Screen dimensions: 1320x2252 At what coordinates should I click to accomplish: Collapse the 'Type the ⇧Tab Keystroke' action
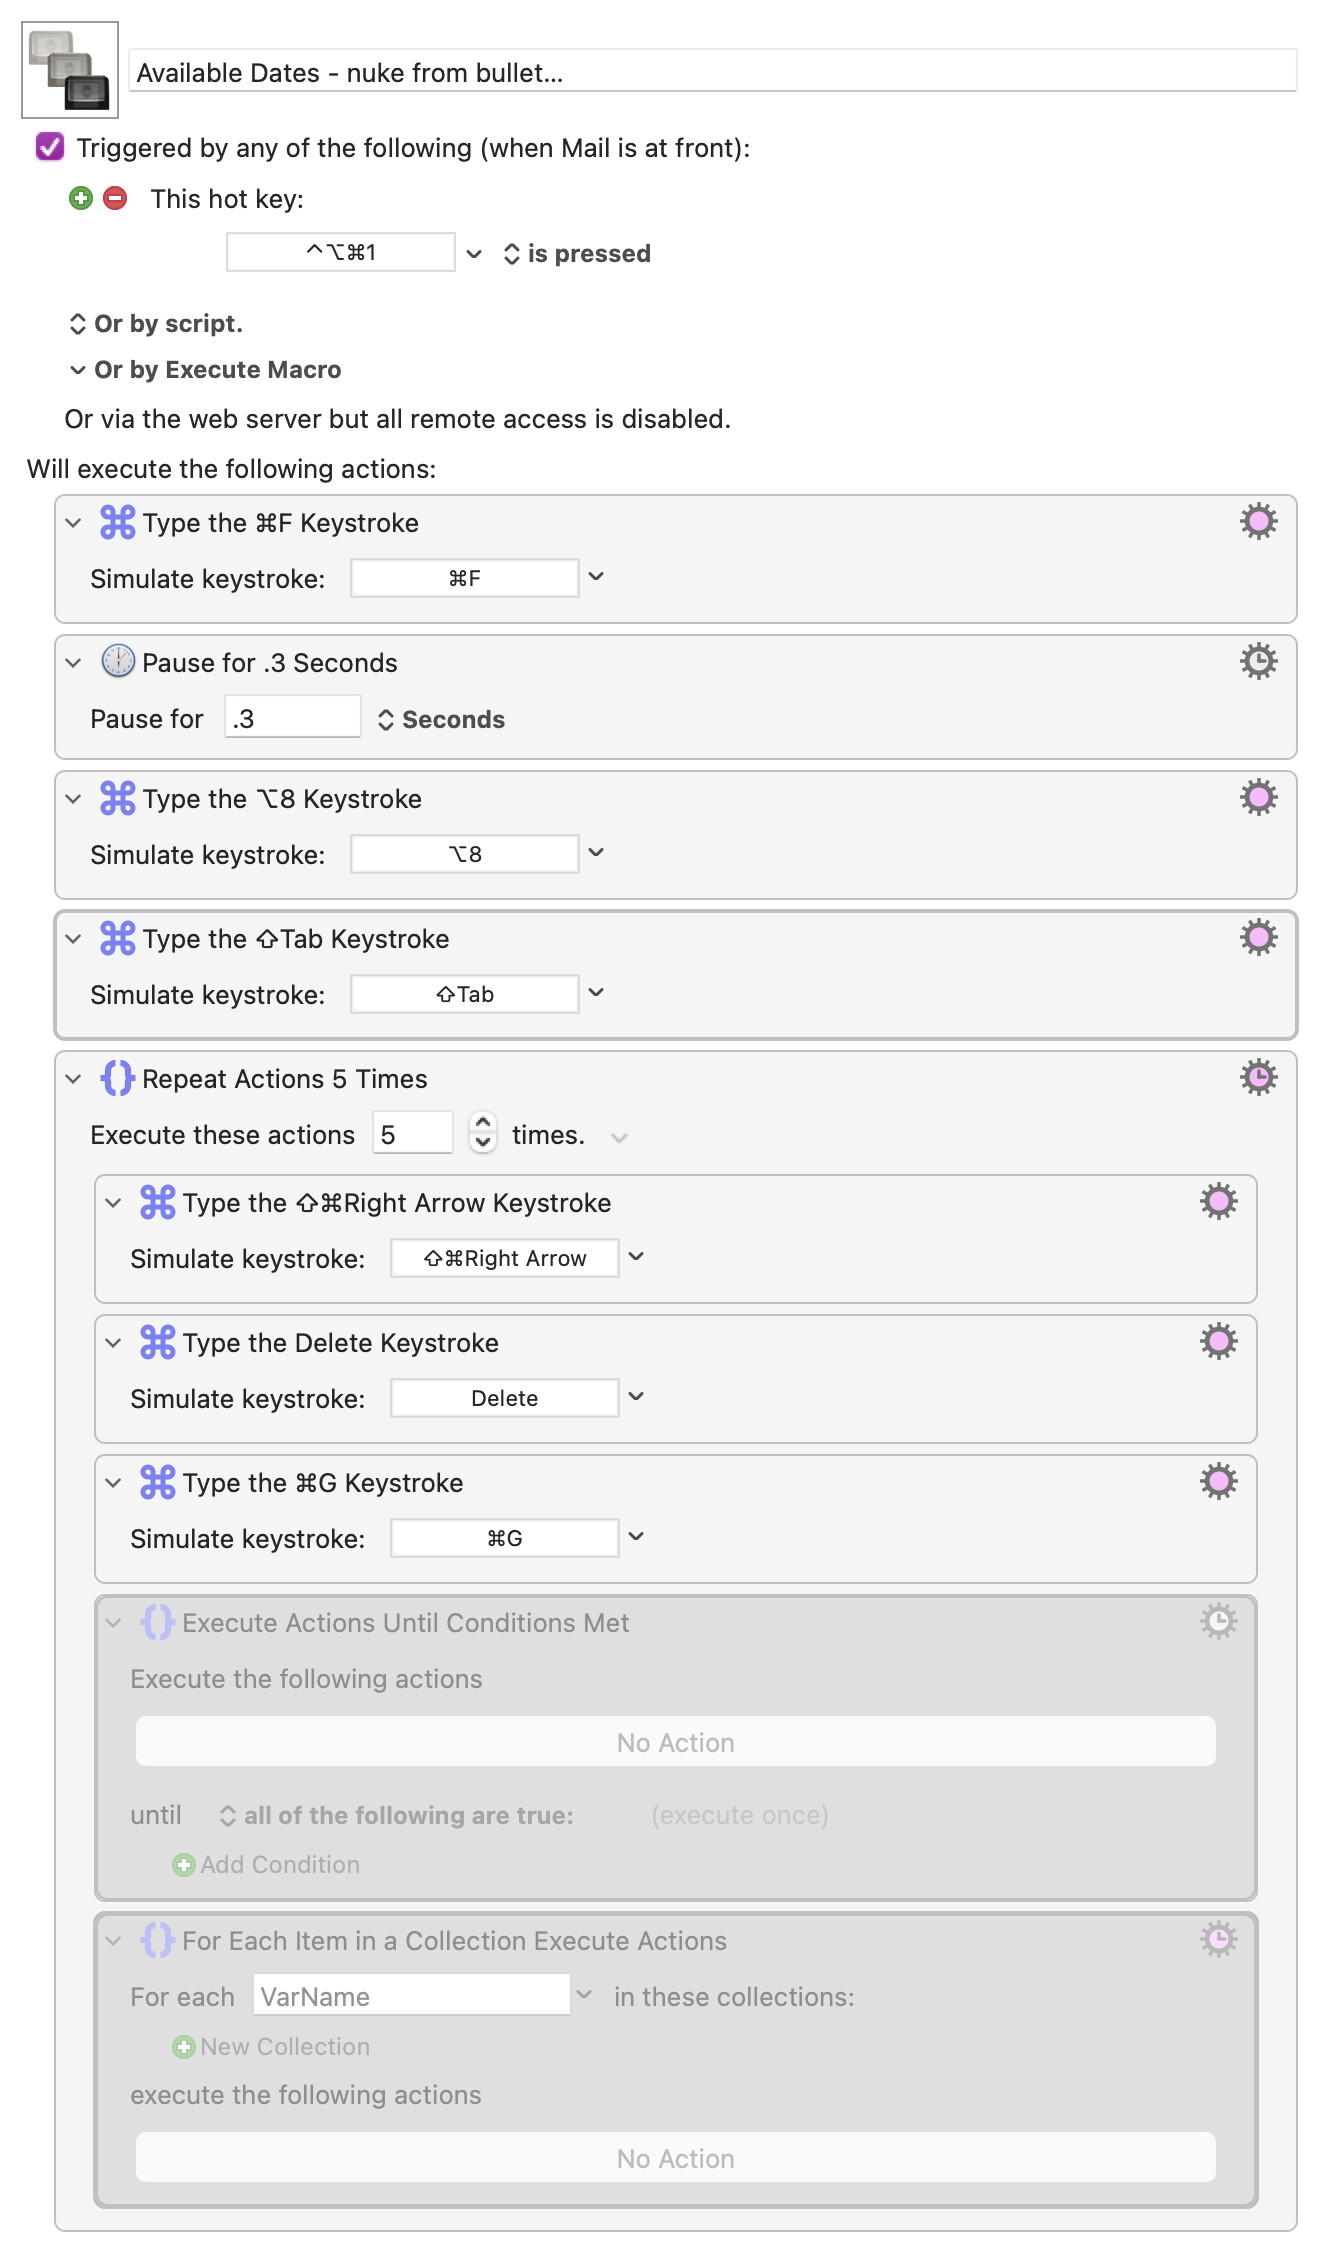[73, 939]
